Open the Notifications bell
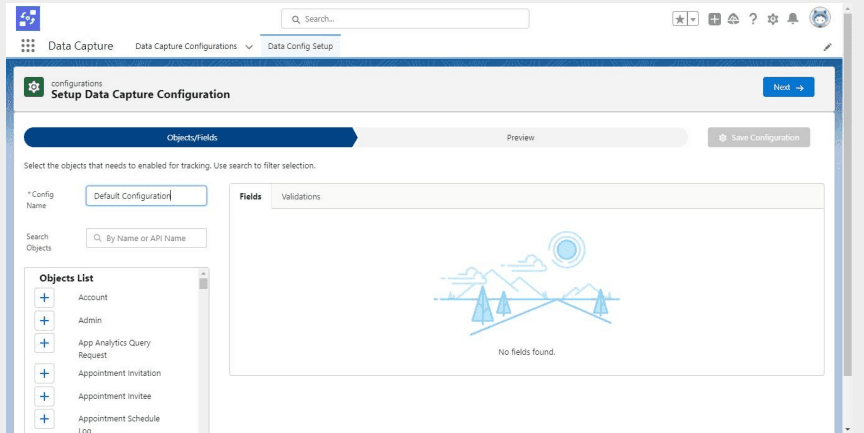 [792, 19]
